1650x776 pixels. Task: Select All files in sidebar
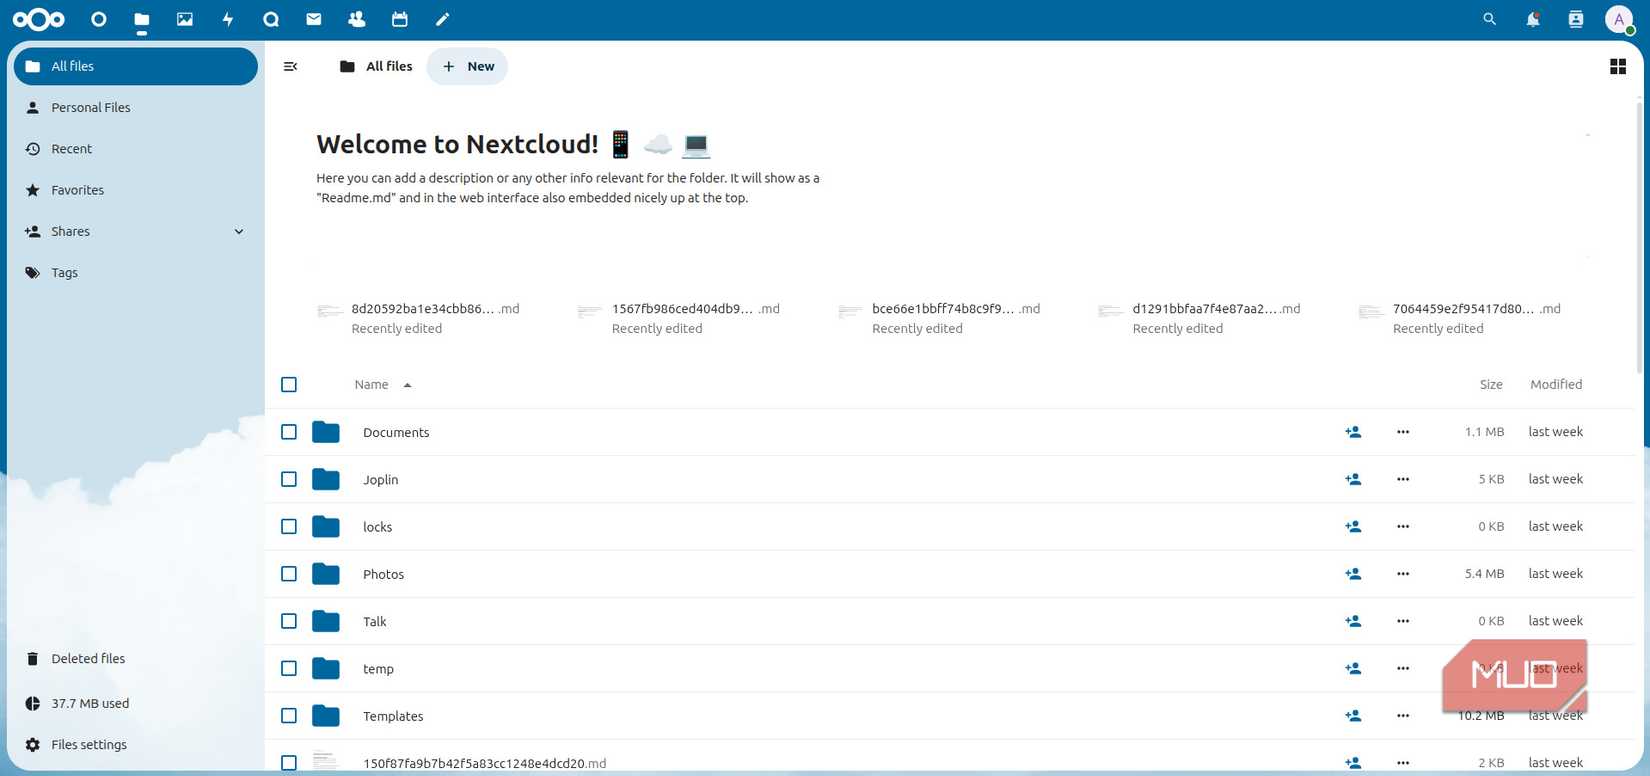coord(136,66)
